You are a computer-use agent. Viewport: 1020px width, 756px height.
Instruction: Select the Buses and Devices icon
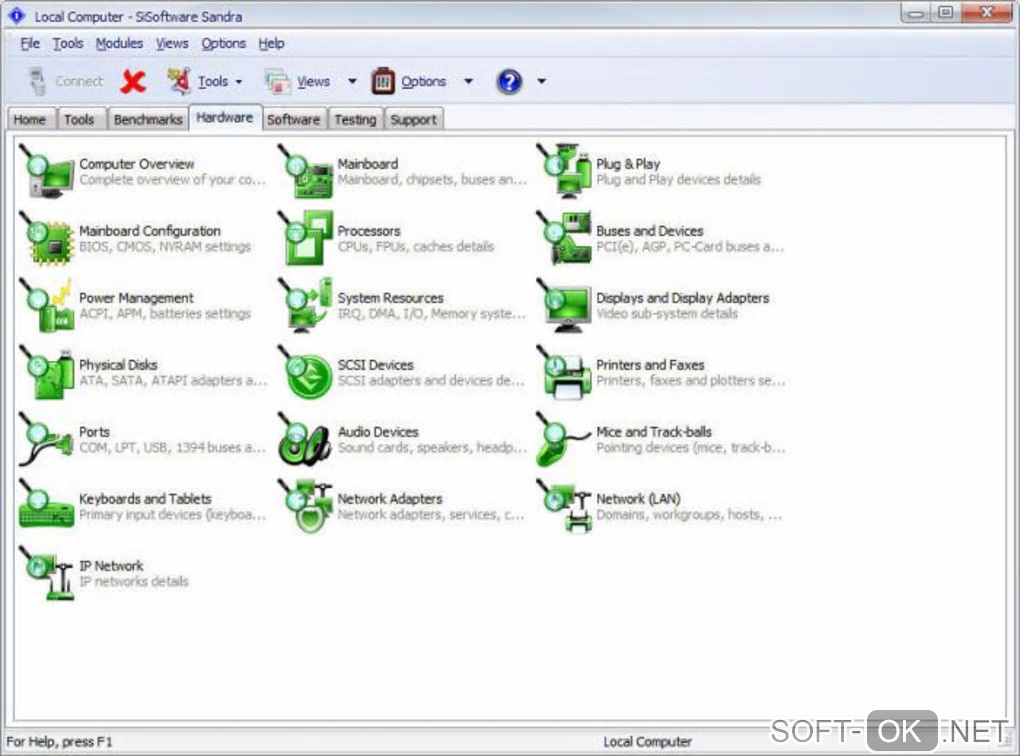(564, 238)
